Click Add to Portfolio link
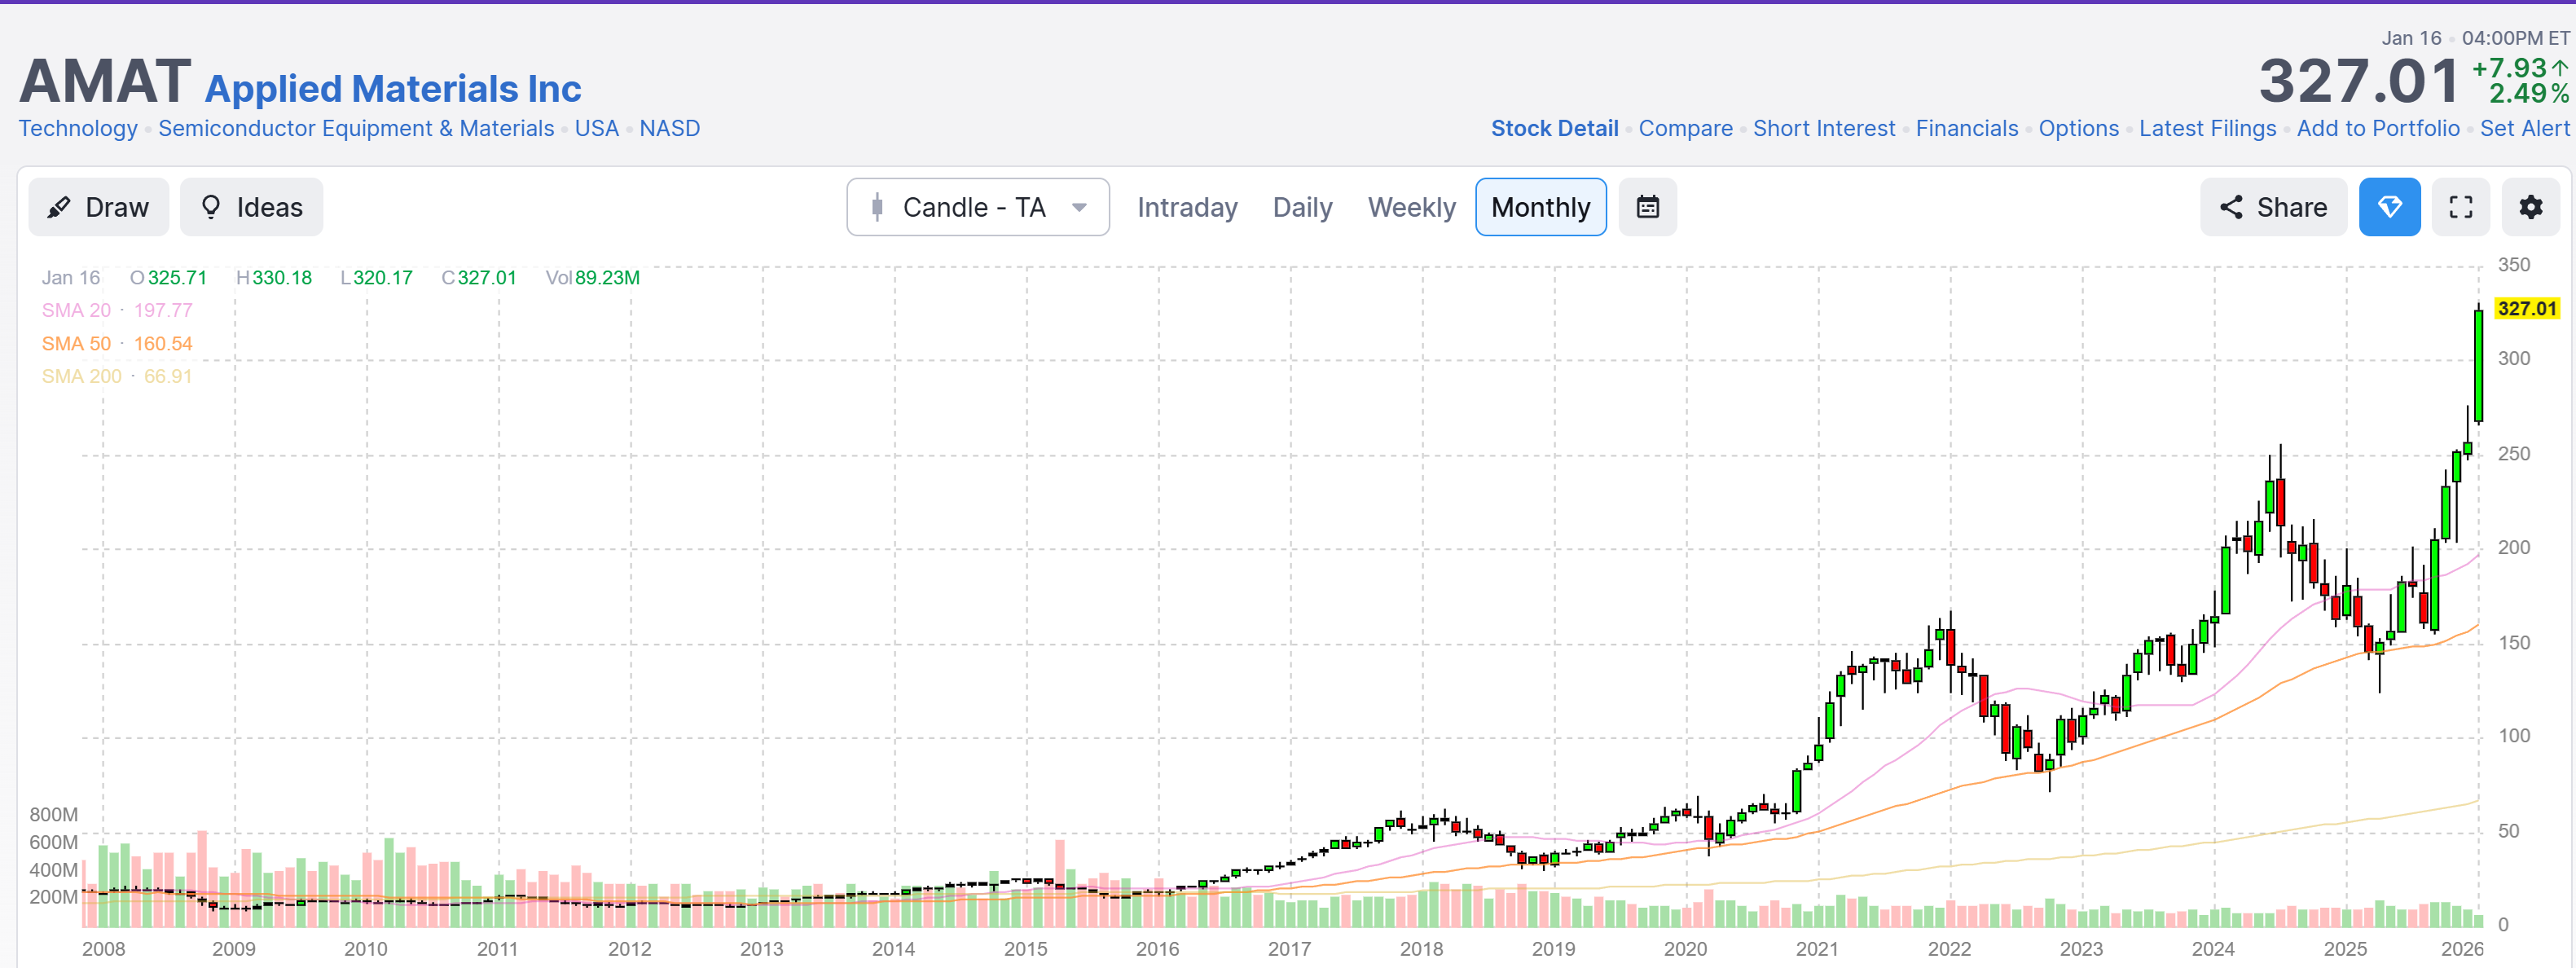 coord(2377,128)
